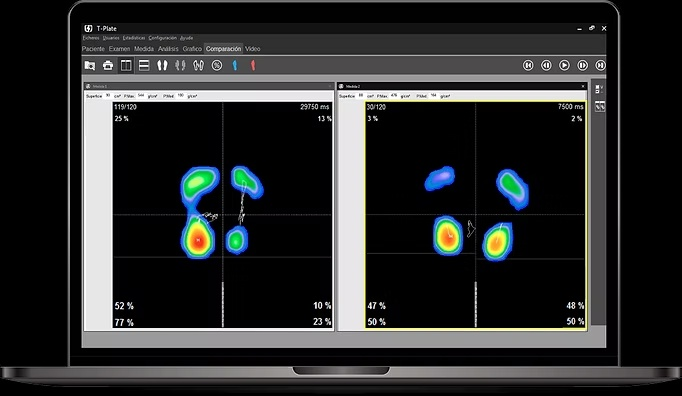This screenshot has height=396, width=682.
Task: Click the print icon in toolbar
Action: pyautogui.click(x=108, y=65)
